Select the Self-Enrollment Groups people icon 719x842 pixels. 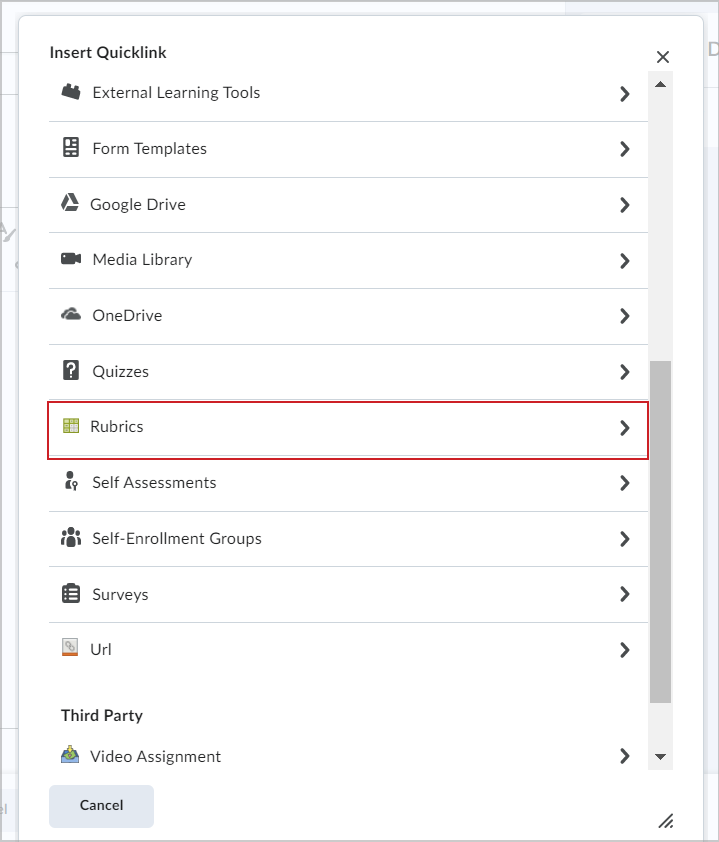coord(71,537)
